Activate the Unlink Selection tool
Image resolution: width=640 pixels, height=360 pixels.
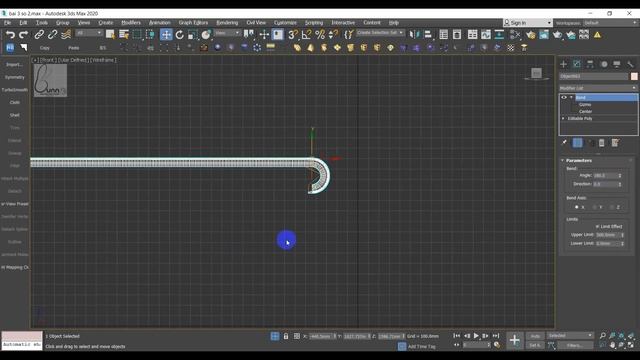click(52, 35)
